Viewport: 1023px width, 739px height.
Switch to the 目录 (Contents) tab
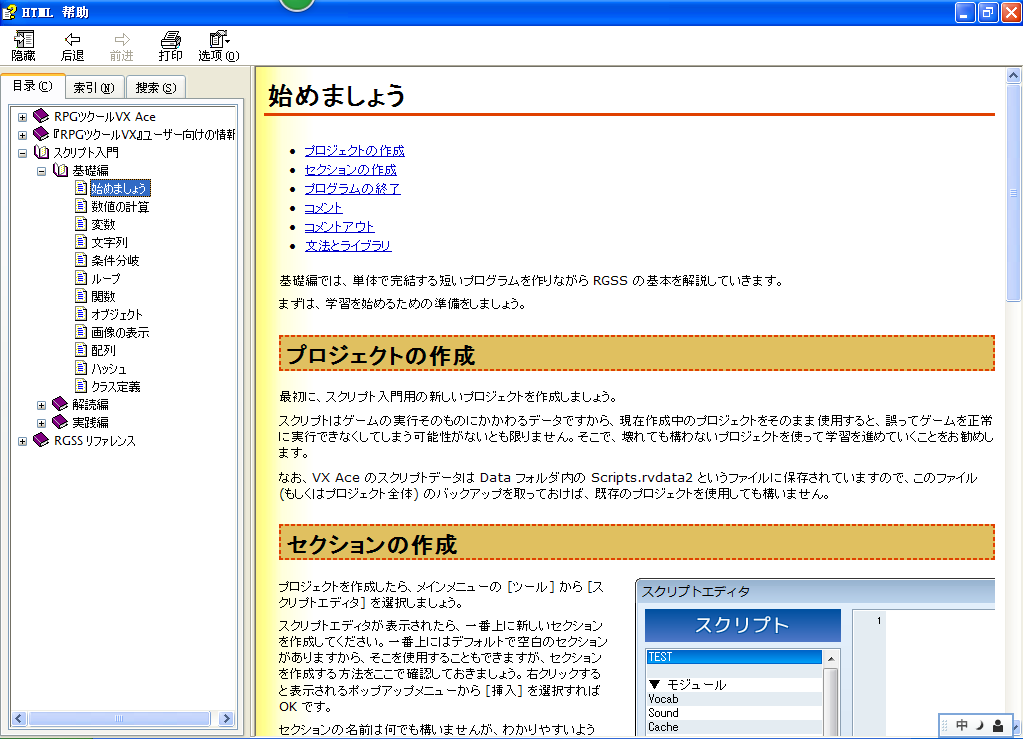pyautogui.click(x=33, y=86)
